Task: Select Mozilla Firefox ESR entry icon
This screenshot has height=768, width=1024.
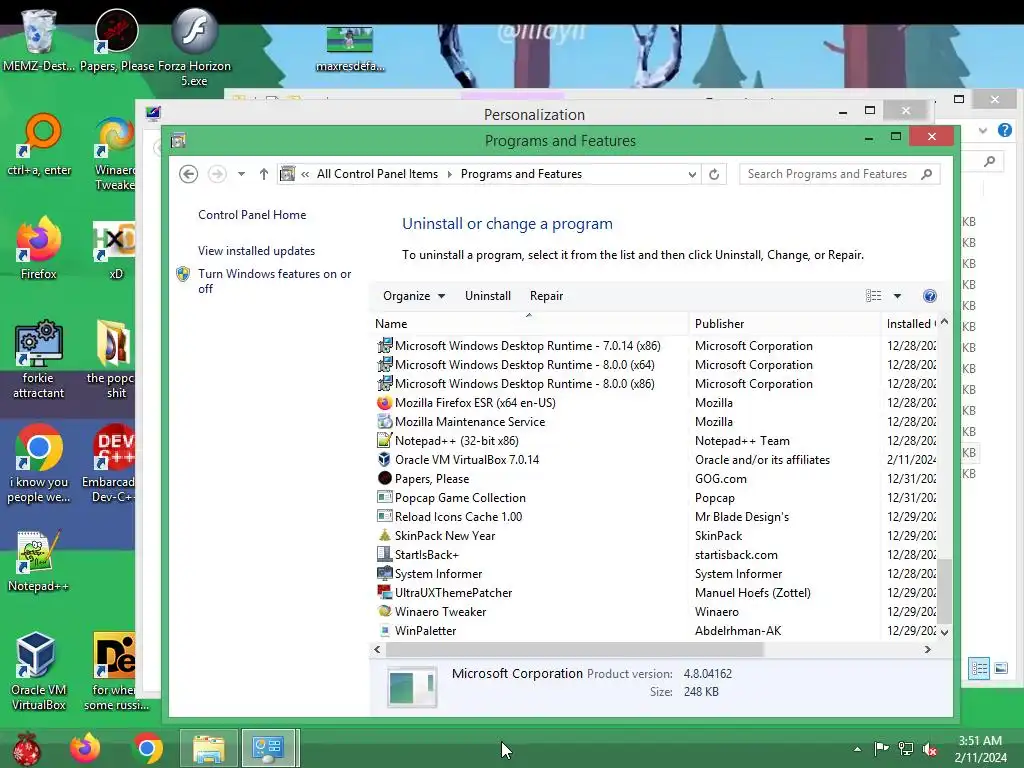Action: (385, 403)
